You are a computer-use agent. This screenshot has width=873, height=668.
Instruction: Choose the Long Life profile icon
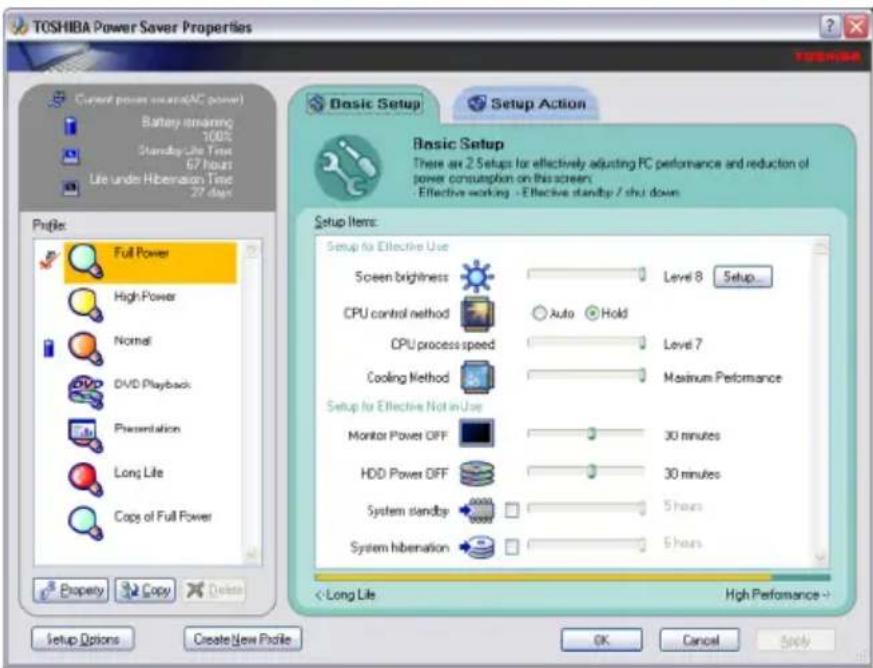pyautogui.click(x=85, y=479)
